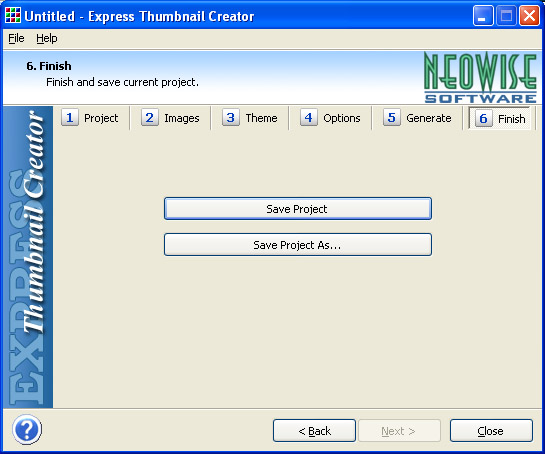Click the number 1 step icon

point(70,117)
